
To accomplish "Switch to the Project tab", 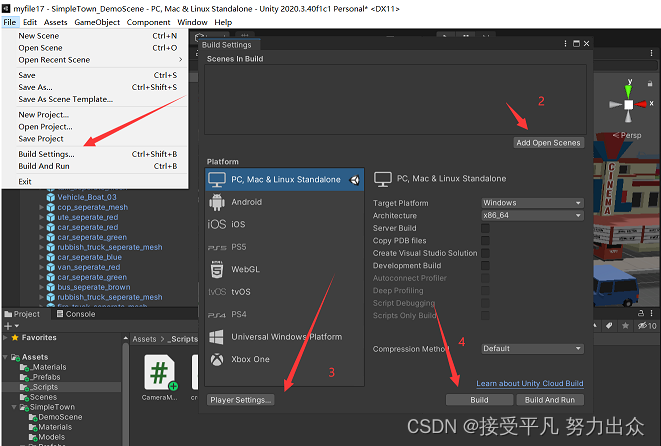I will (22, 314).
